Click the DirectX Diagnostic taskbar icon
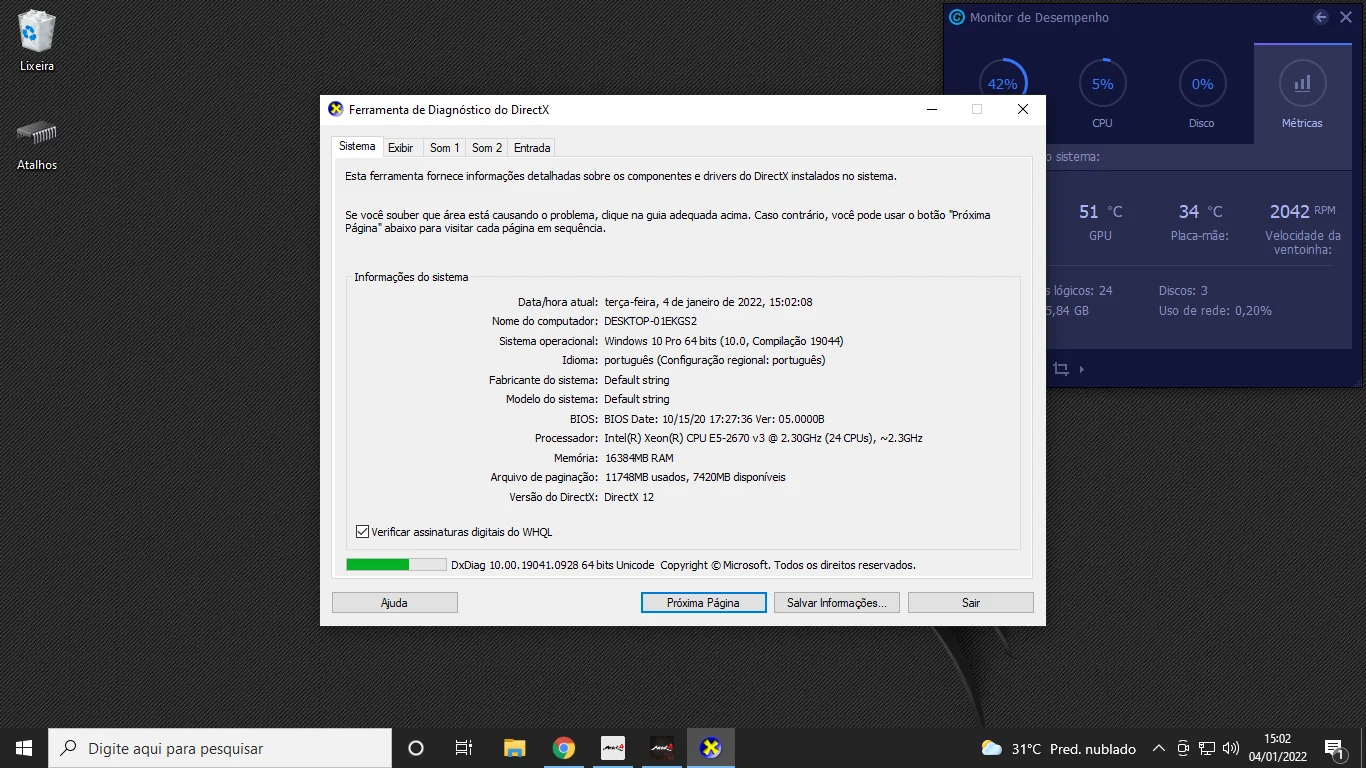1366x768 pixels. [711, 748]
